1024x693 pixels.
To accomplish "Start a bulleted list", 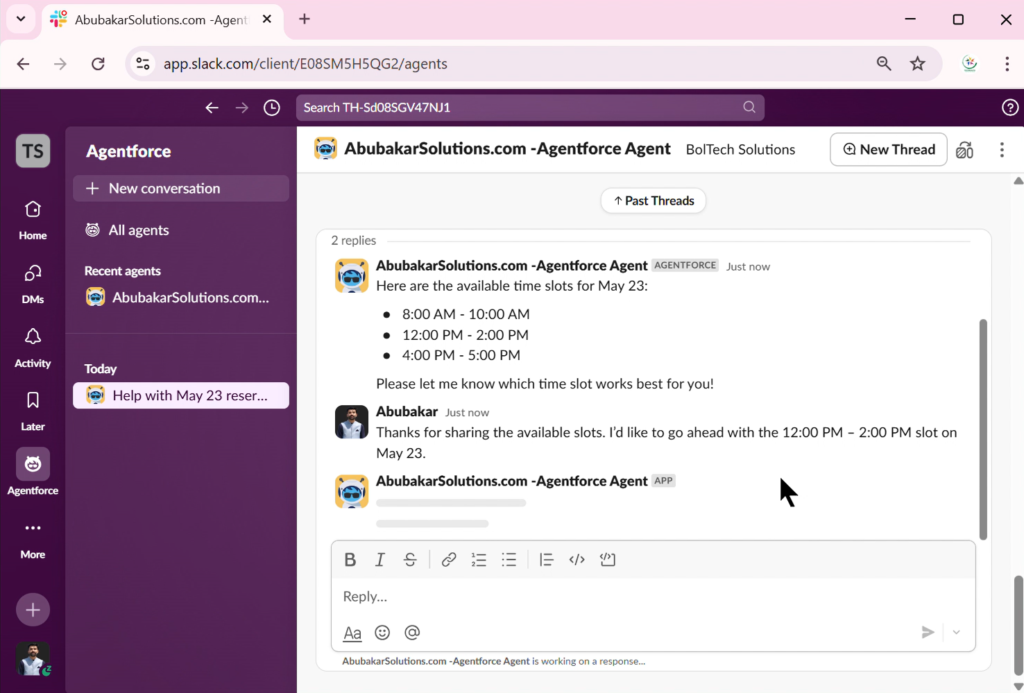I will (509, 560).
